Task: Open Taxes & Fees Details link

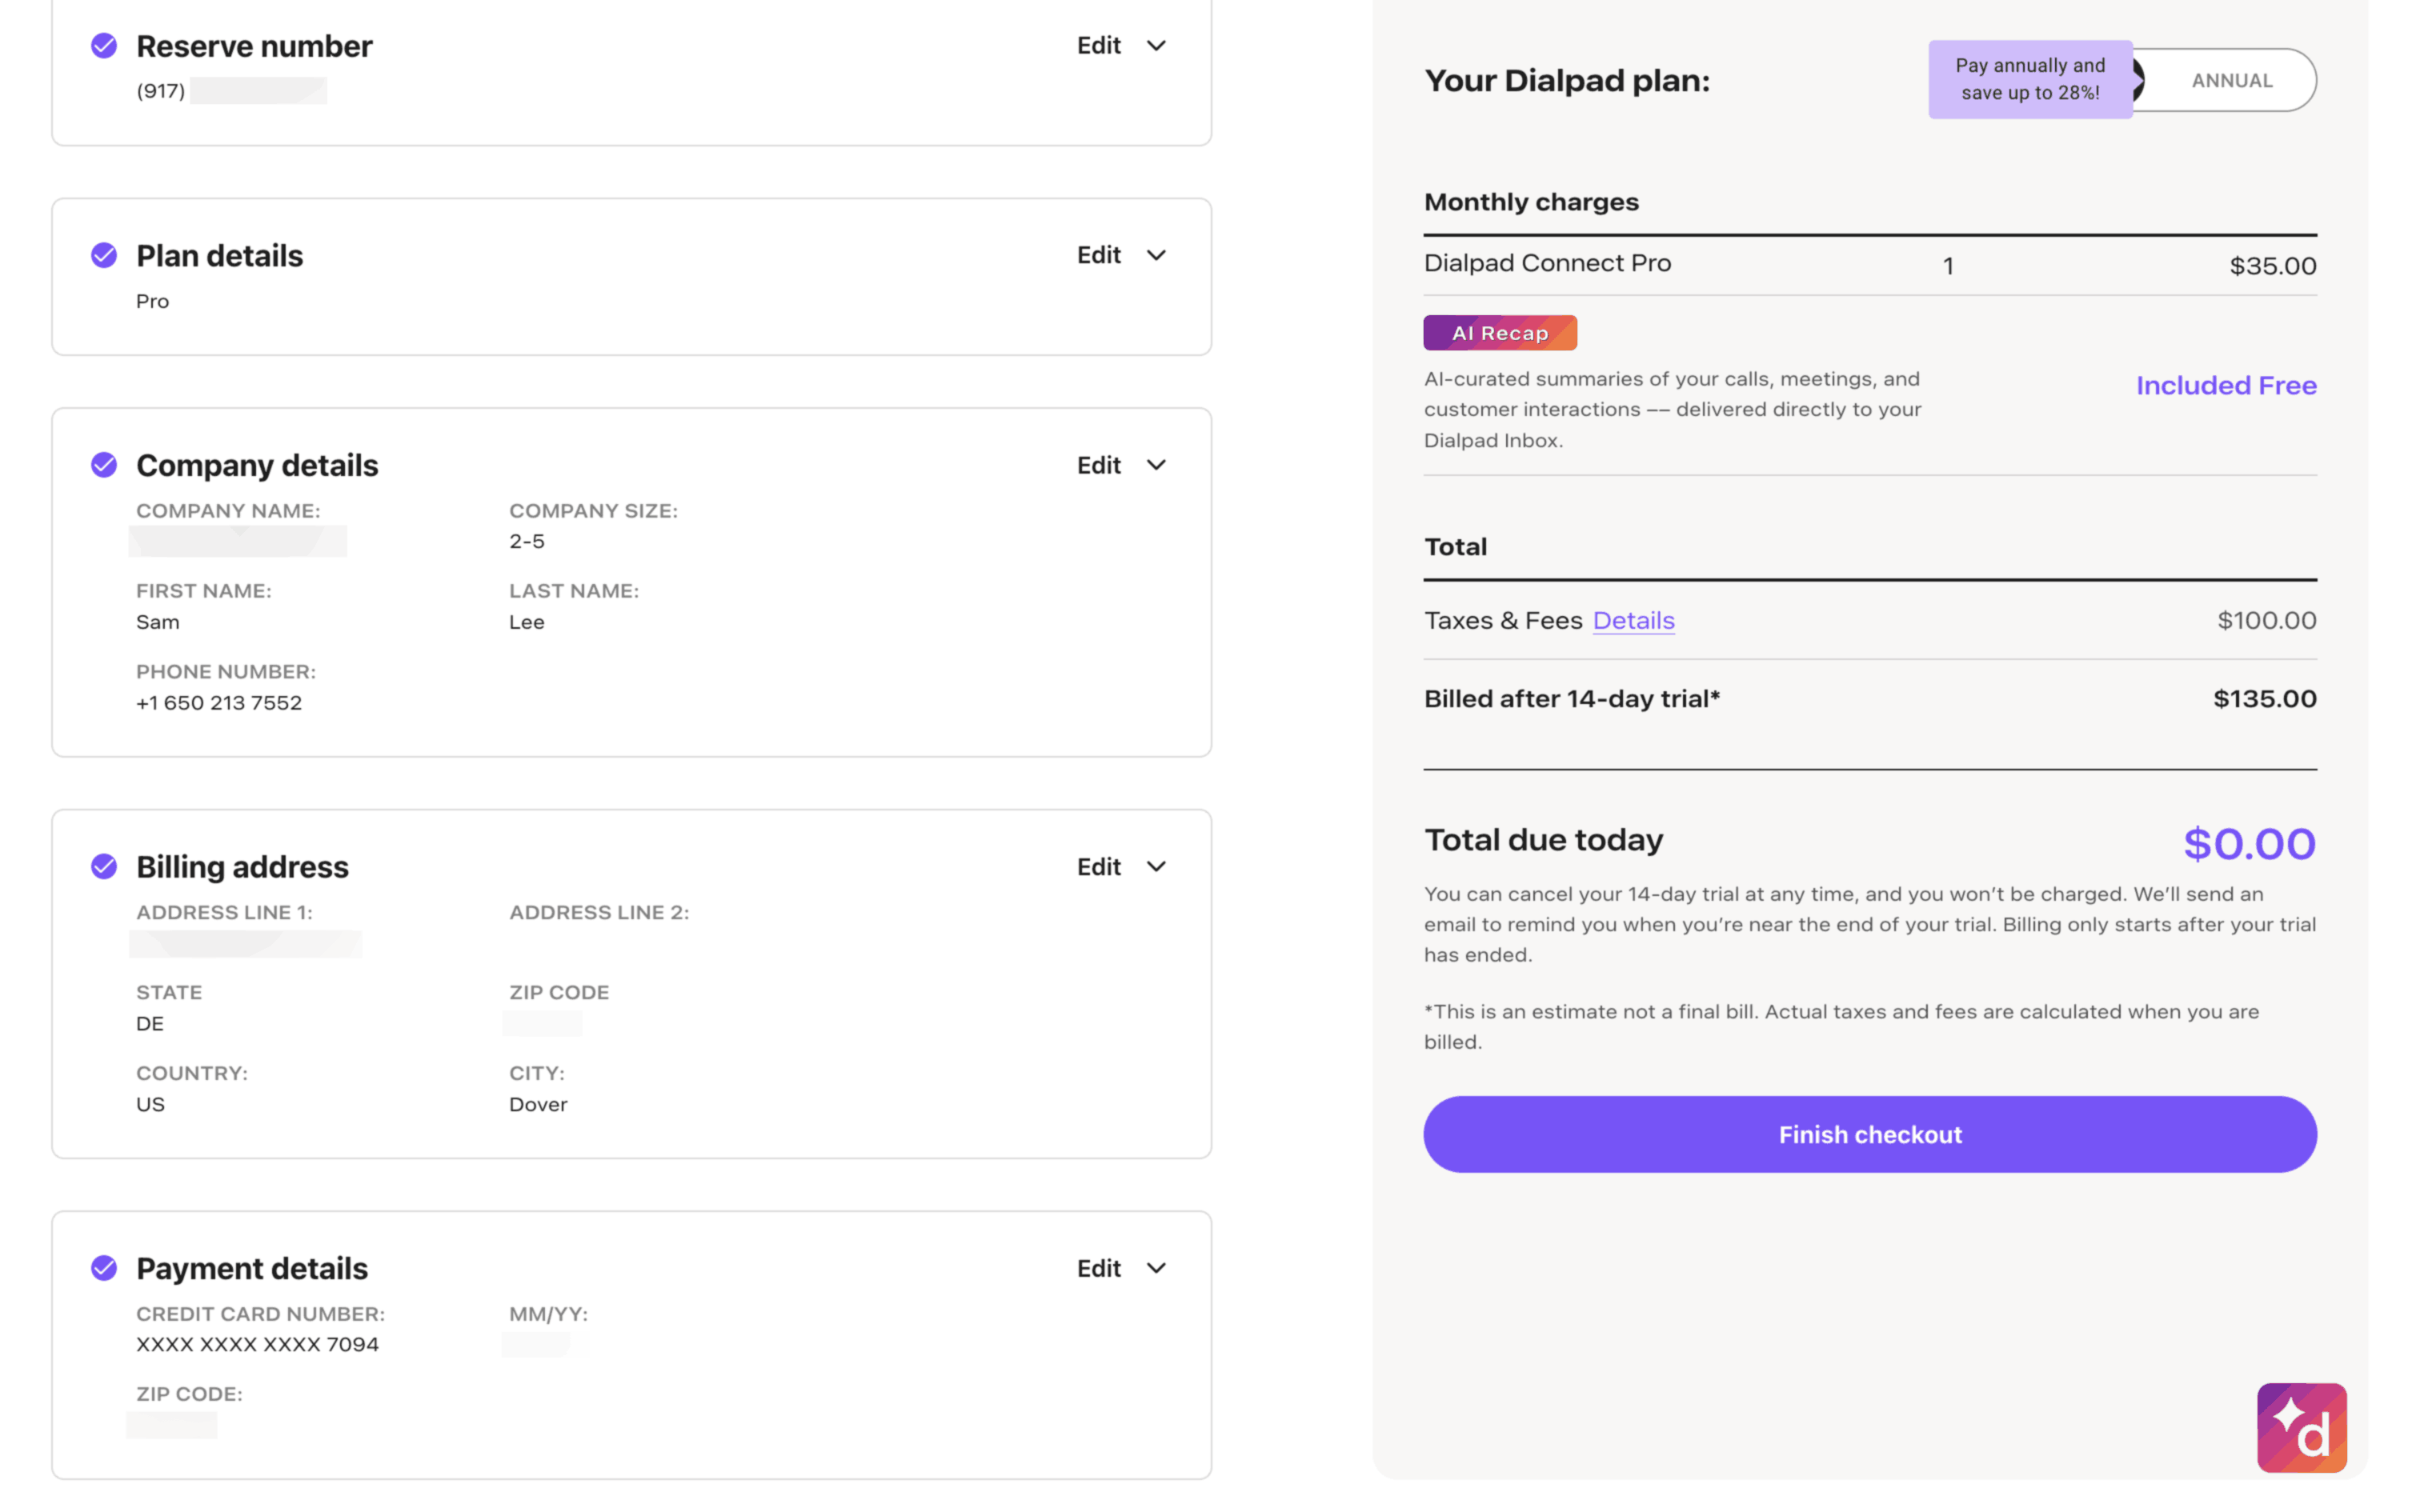Action: click(1633, 620)
